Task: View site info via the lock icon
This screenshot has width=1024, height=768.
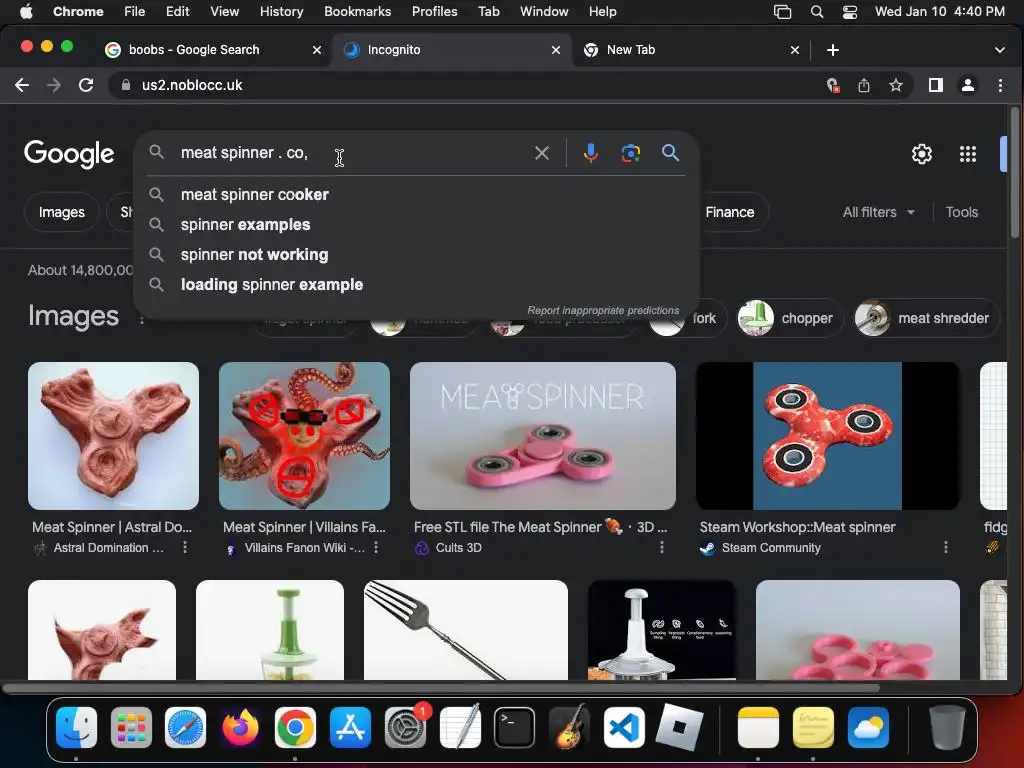Action: [126, 85]
